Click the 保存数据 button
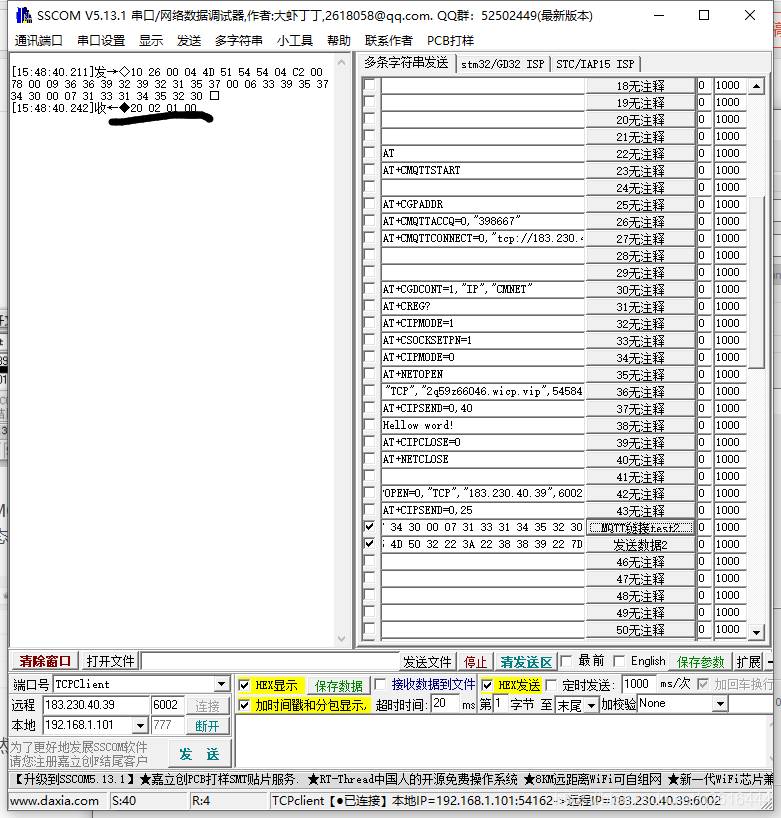The width and height of the screenshot is (781, 818). click(x=339, y=685)
